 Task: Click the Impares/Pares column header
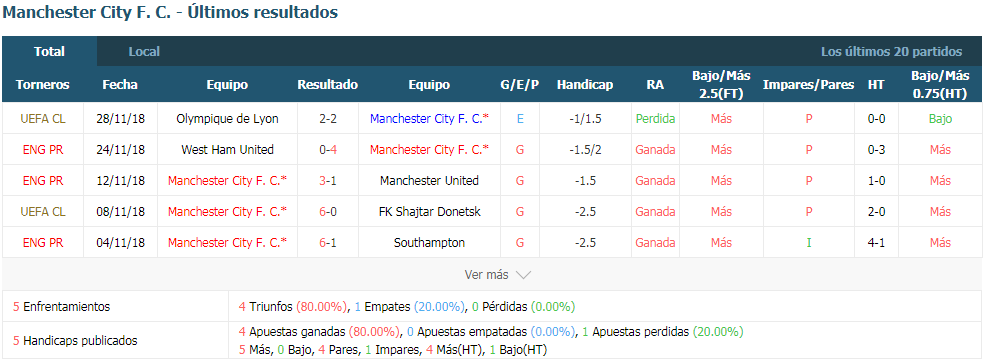[x=809, y=85]
